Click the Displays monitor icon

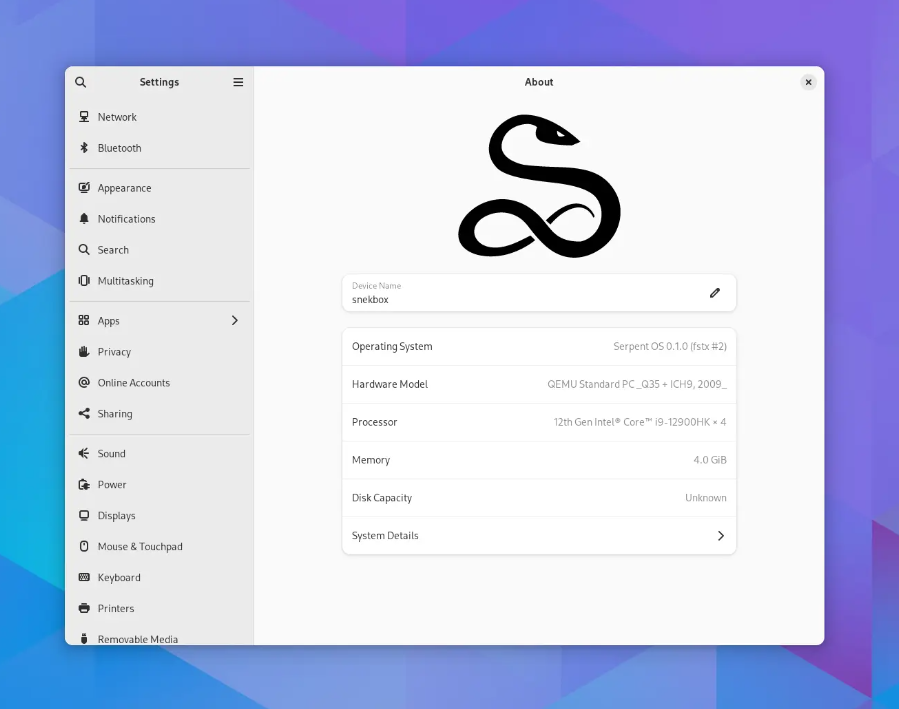84,515
